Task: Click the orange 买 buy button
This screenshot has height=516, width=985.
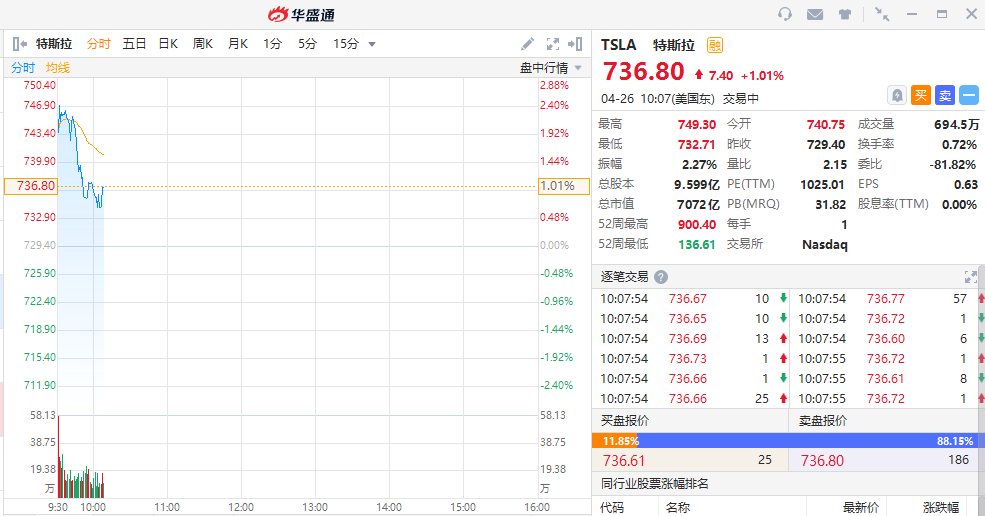Action: coord(921,95)
